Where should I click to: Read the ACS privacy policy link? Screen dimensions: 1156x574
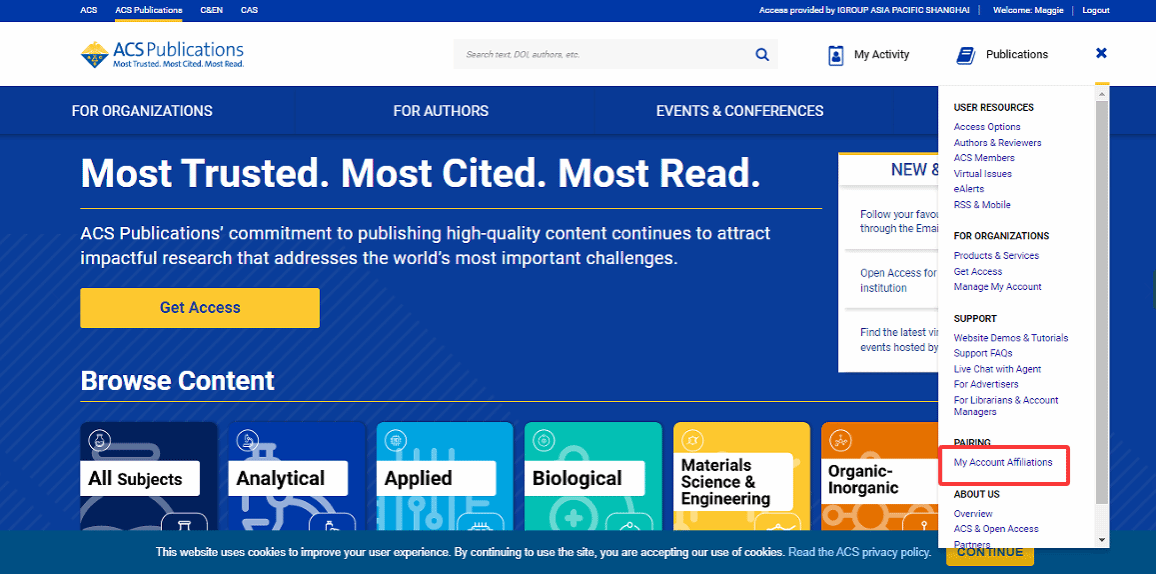click(859, 552)
